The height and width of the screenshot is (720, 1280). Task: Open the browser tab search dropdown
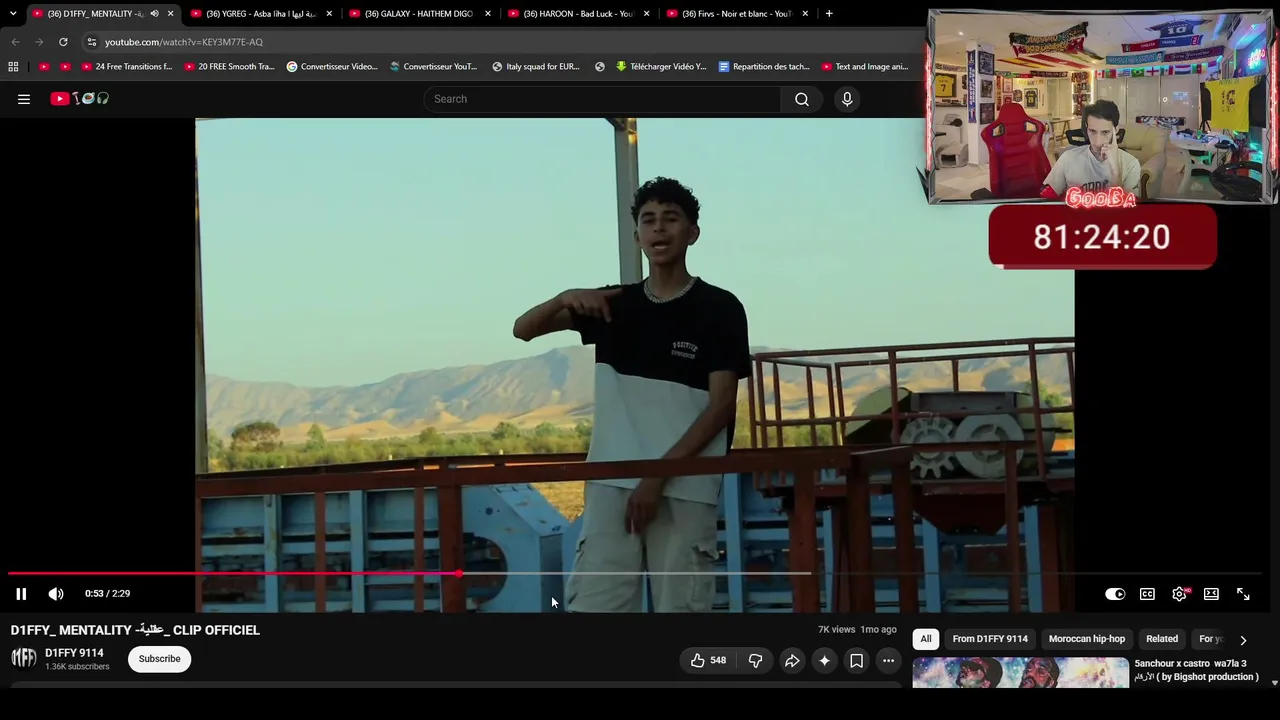tap(13, 14)
